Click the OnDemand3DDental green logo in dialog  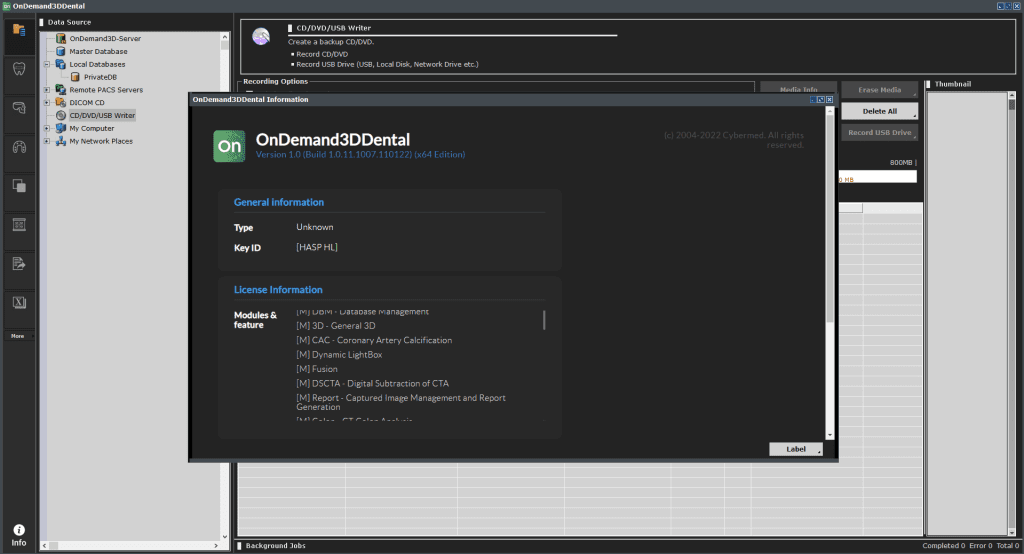[229, 146]
